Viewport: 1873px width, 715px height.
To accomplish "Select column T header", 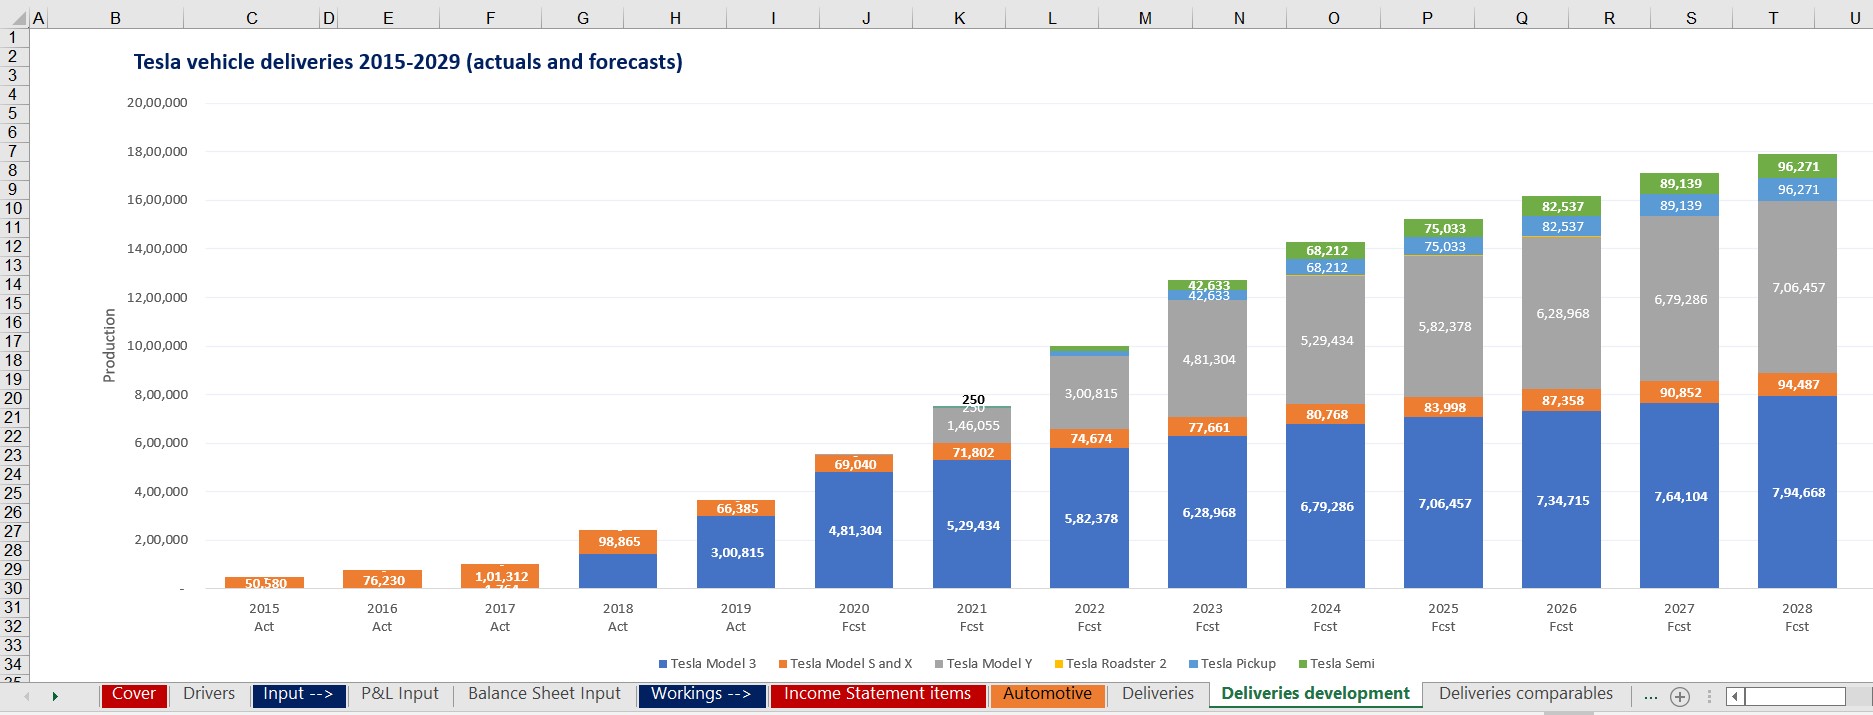I will [1773, 18].
